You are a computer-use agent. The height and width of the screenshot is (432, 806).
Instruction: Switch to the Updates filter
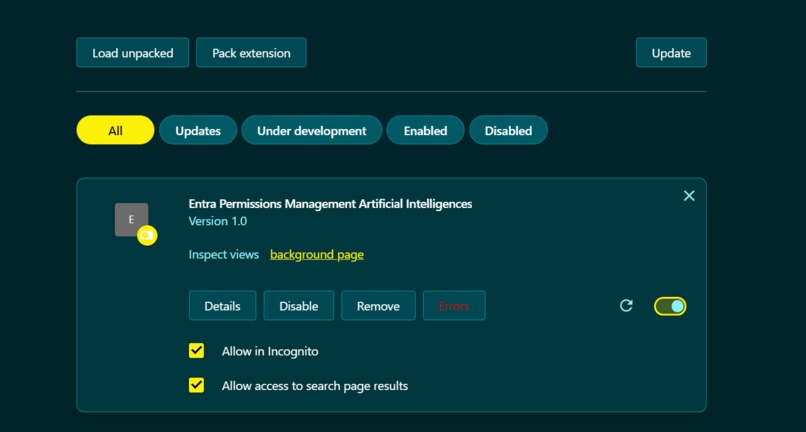click(198, 130)
